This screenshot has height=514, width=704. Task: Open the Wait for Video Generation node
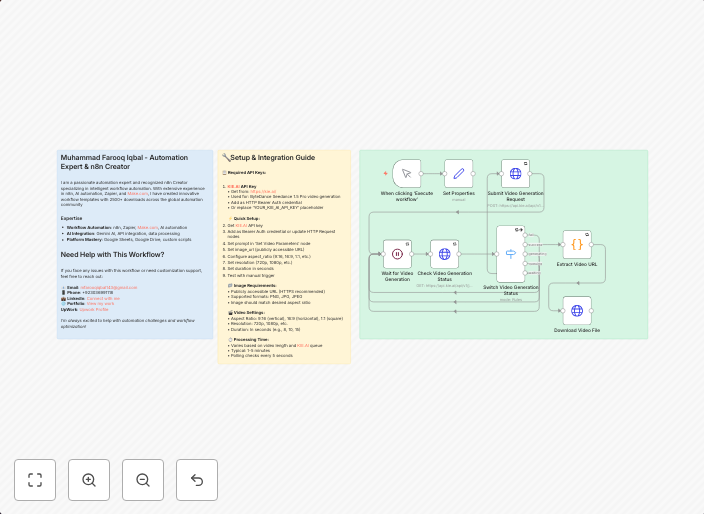tap(397, 254)
